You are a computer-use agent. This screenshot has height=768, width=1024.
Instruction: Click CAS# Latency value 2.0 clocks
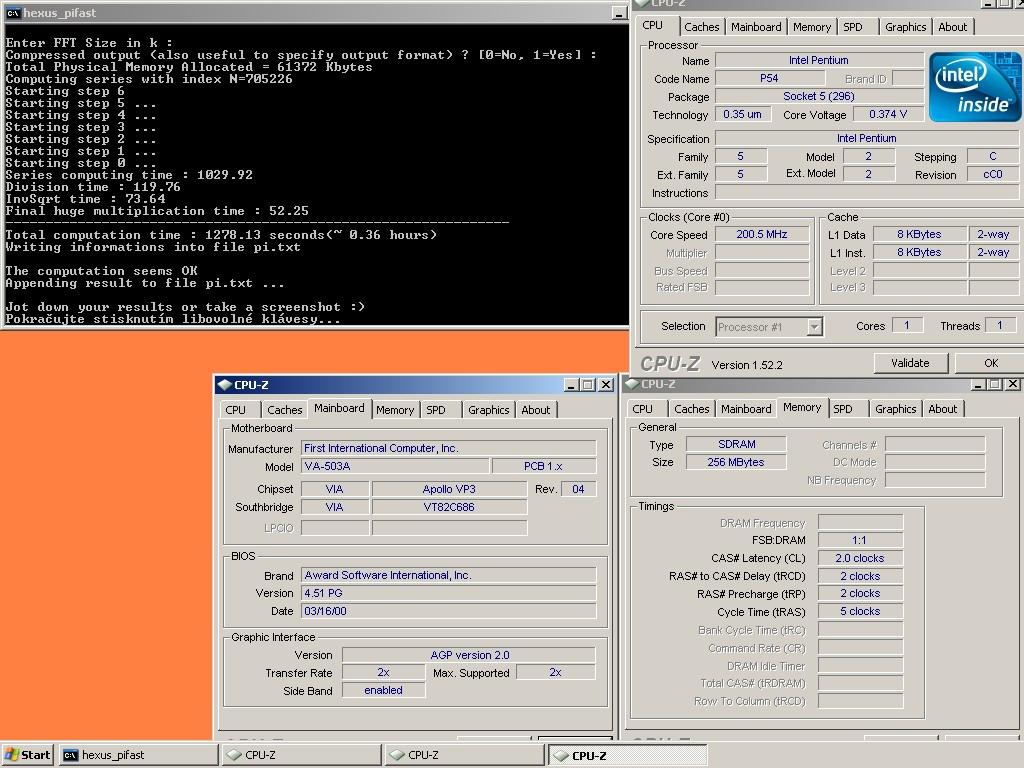[860, 558]
